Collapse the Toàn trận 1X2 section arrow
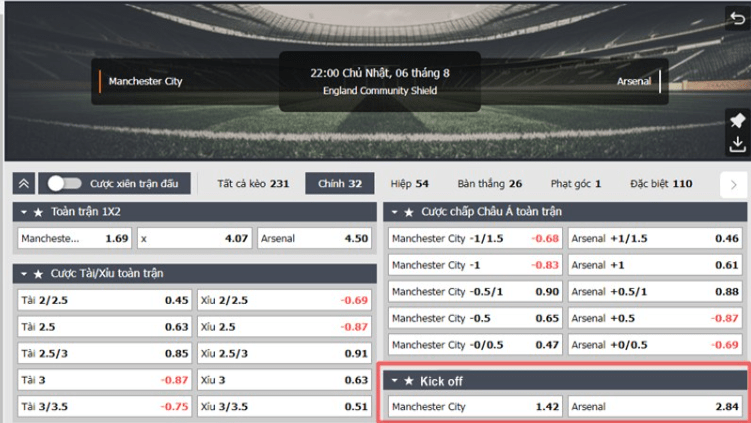The image size is (751, 423). pyautogui.click(x=24, y=212)
